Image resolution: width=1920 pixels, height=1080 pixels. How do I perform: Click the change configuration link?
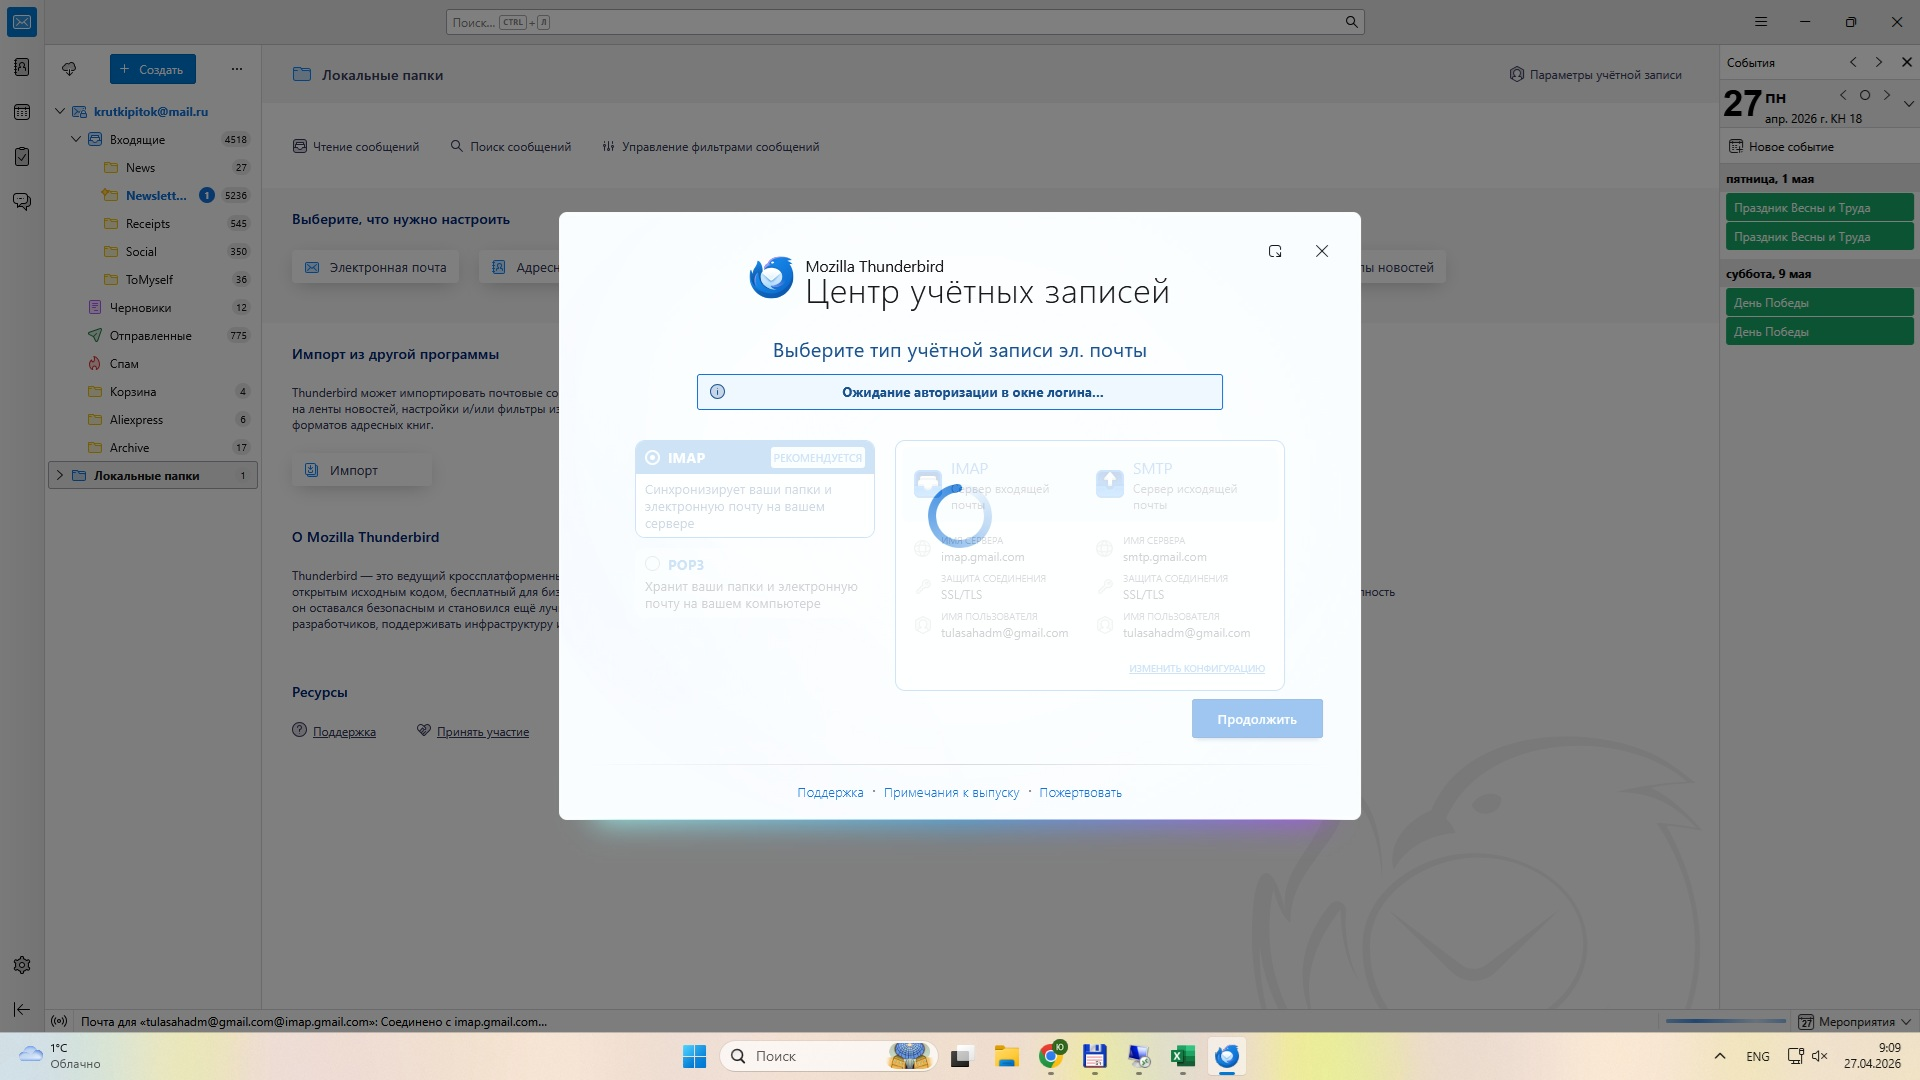(x=1196, y=669)
